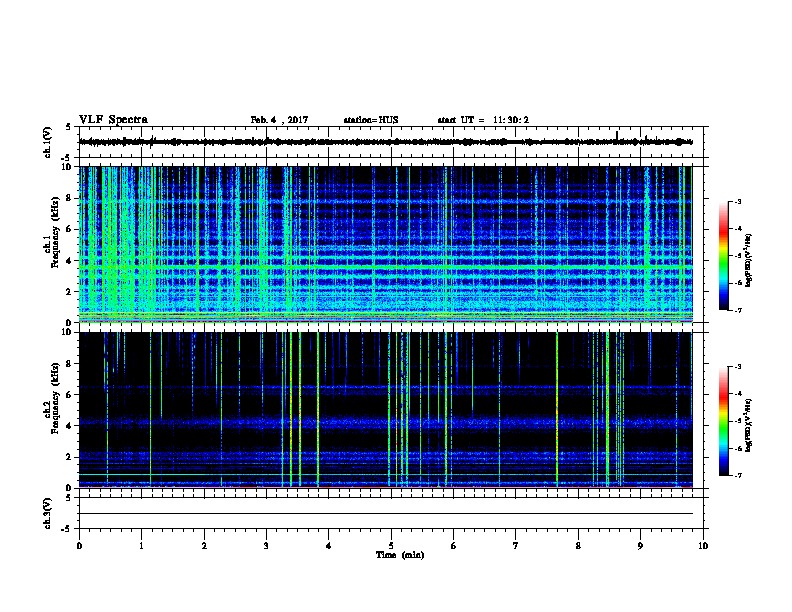Viewport: 792px width, 612px height.
Task: Select the date text "Feb. 4 , 2017"
Action: (x=279, y=120)
